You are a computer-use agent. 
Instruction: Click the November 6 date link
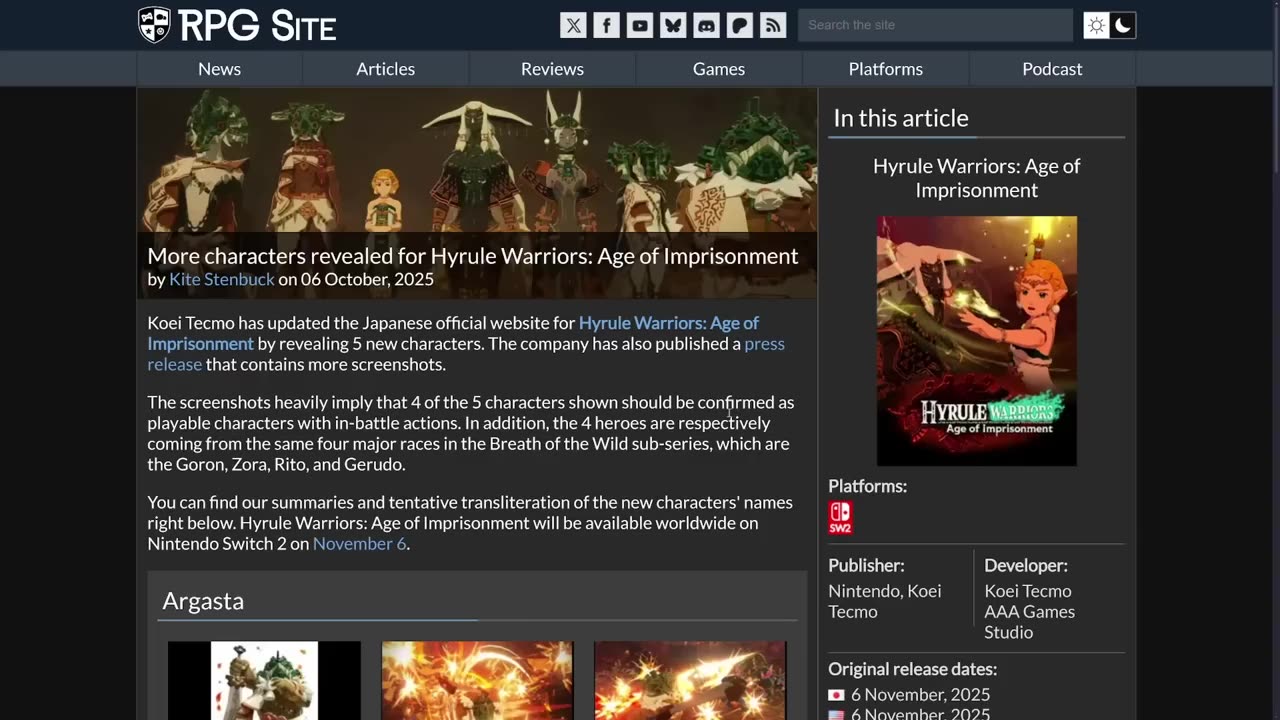click(x=359, y=544)
